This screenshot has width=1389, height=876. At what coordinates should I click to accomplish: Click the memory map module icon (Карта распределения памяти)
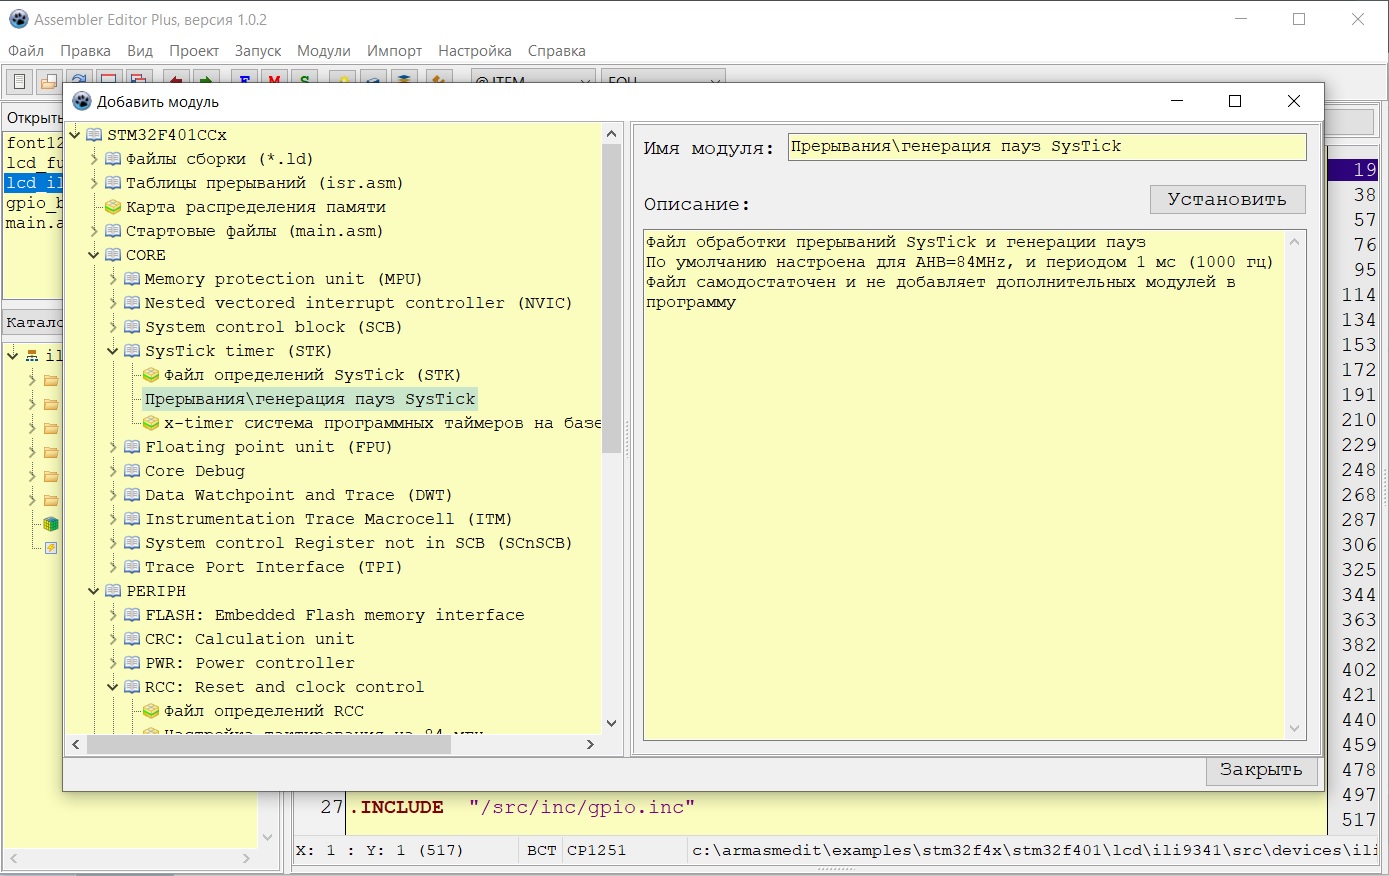tap(113, 207)
